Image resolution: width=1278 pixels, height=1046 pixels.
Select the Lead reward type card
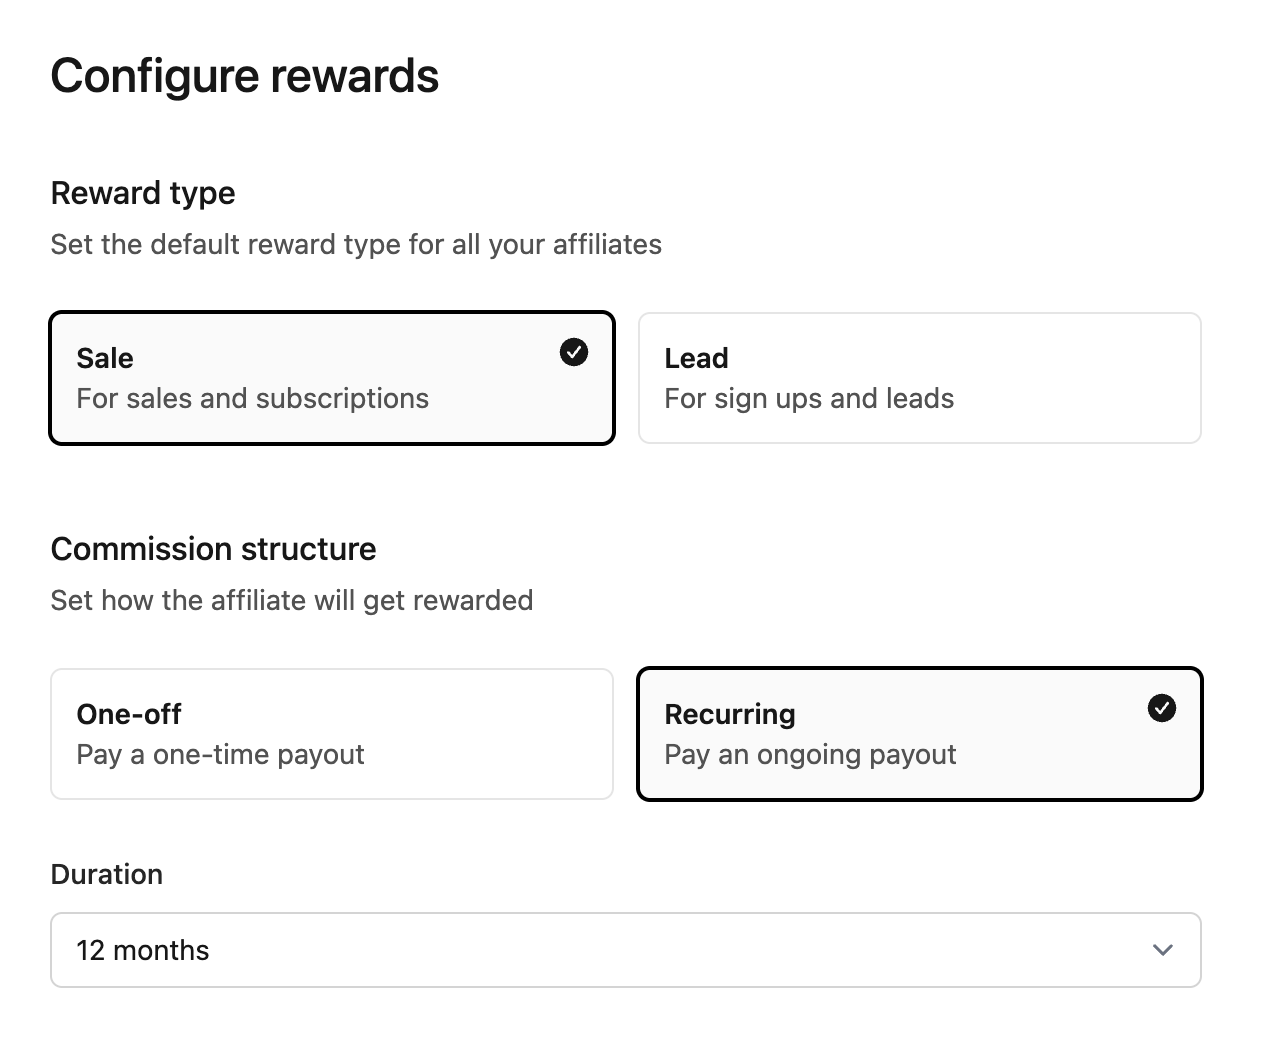coord(919,377)
